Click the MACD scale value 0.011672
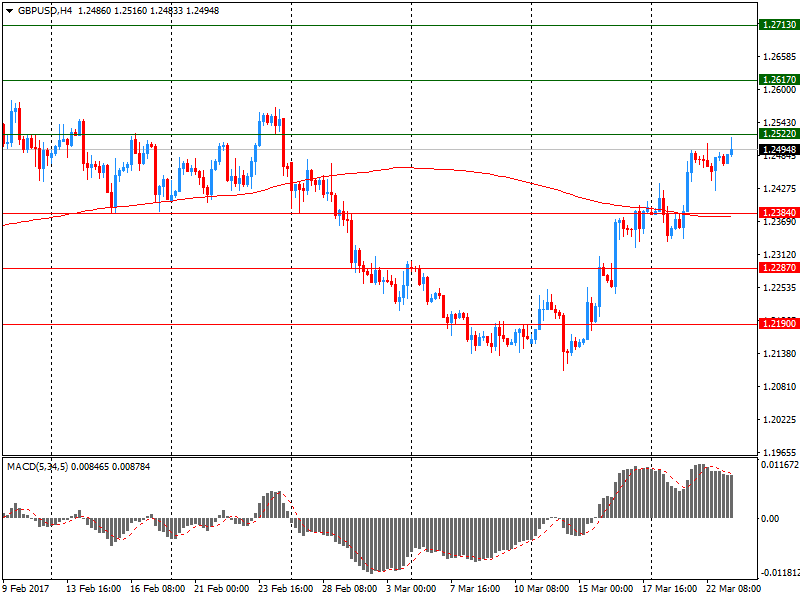 click(780, 465)
